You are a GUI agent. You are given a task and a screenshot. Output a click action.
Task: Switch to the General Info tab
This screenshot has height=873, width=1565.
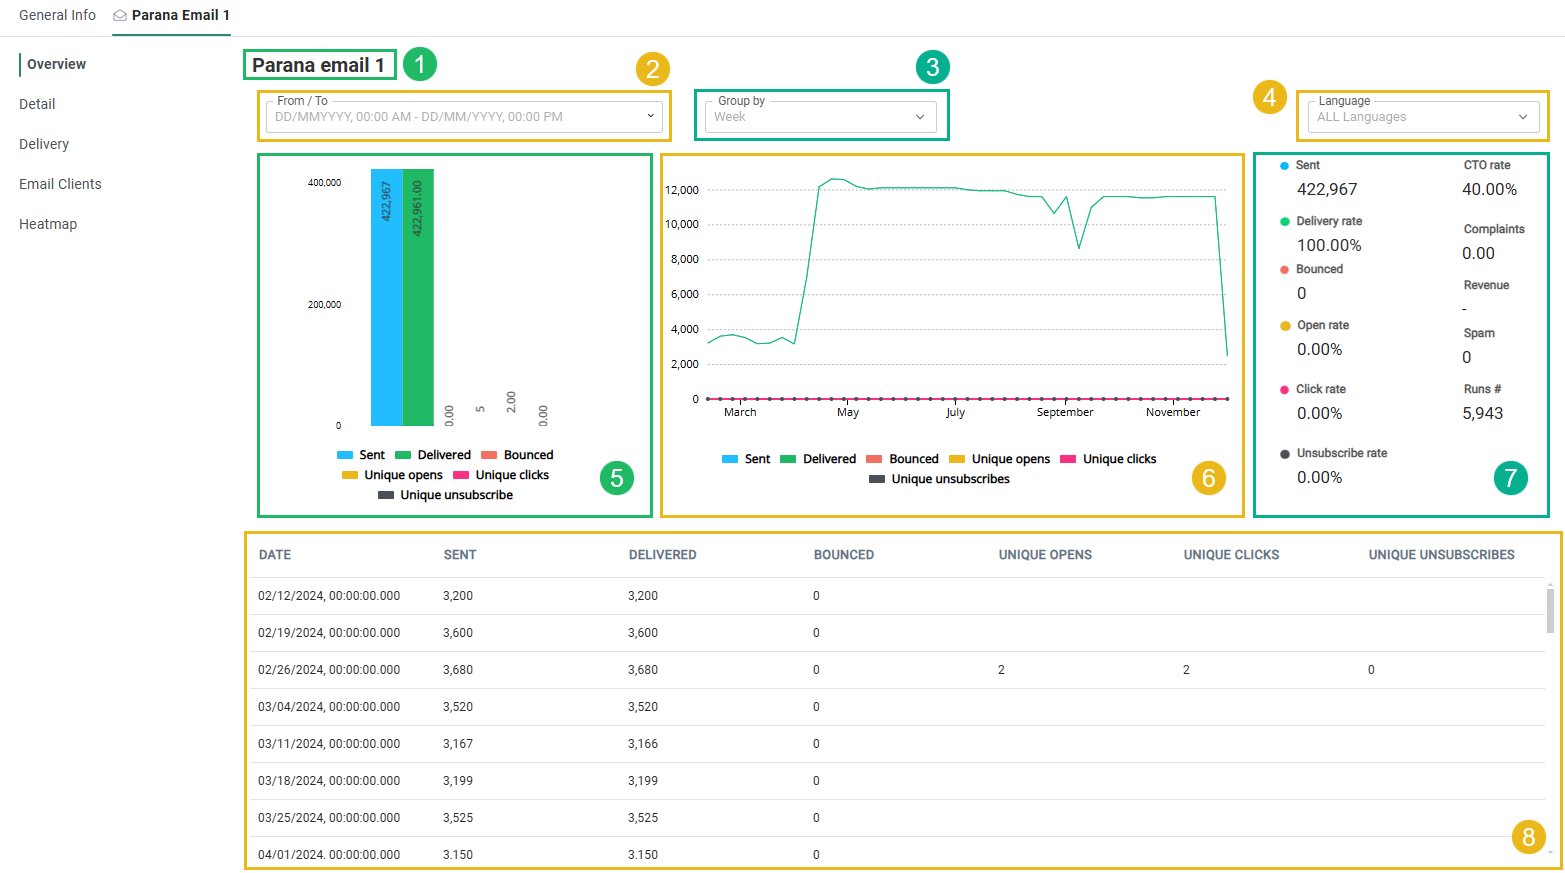(x=57, y=16)
